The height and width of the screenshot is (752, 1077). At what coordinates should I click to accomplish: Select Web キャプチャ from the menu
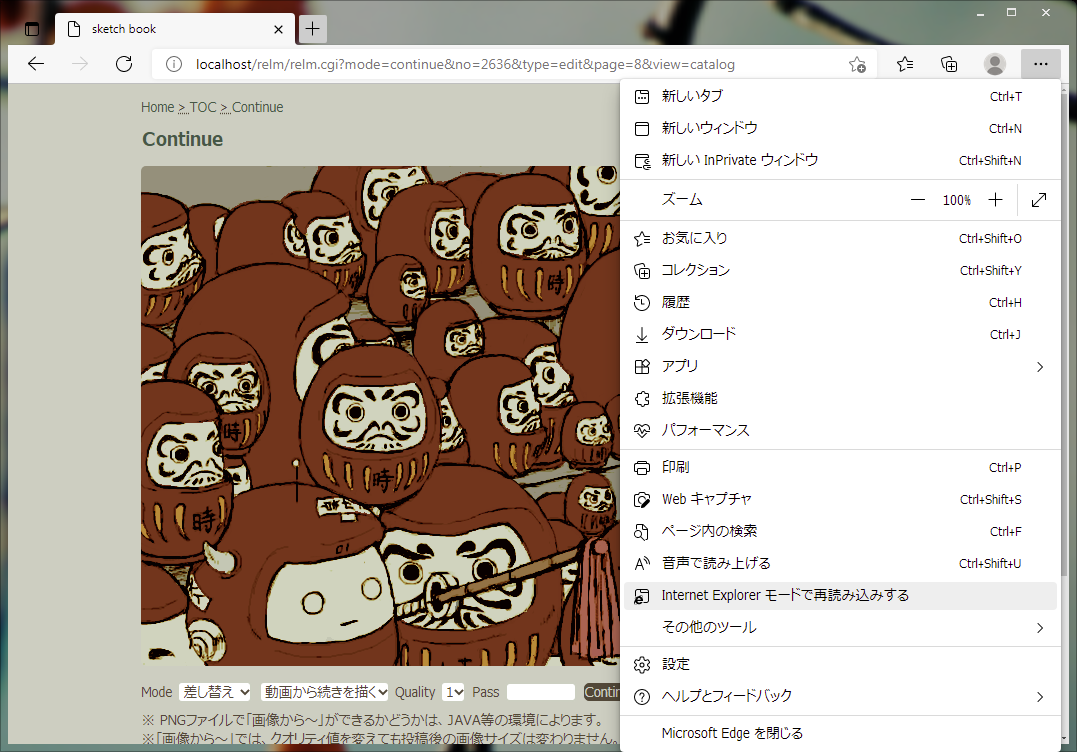(840, 499)
